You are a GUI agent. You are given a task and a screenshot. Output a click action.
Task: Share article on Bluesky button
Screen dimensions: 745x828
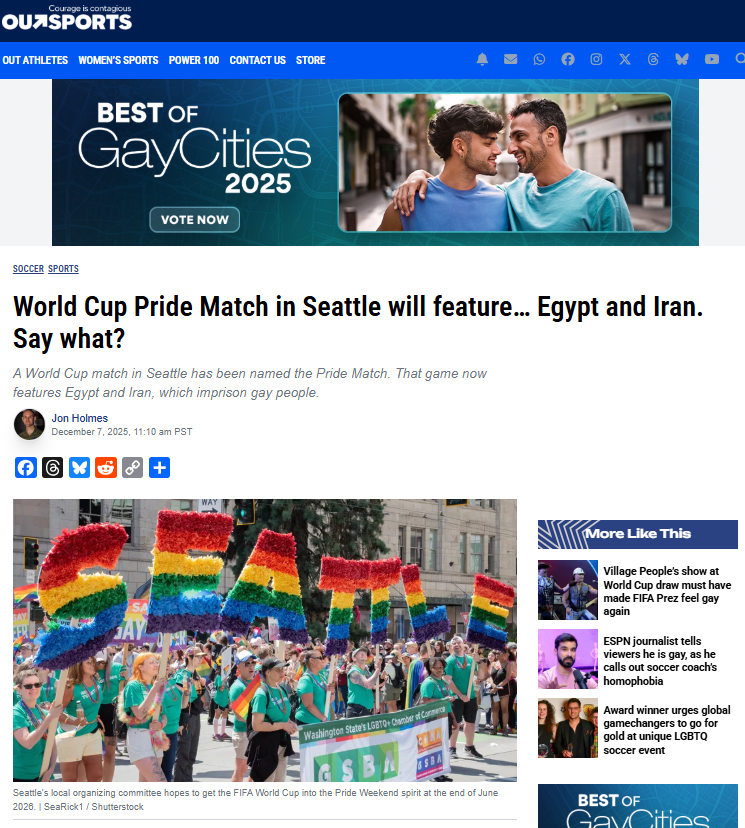79,467
